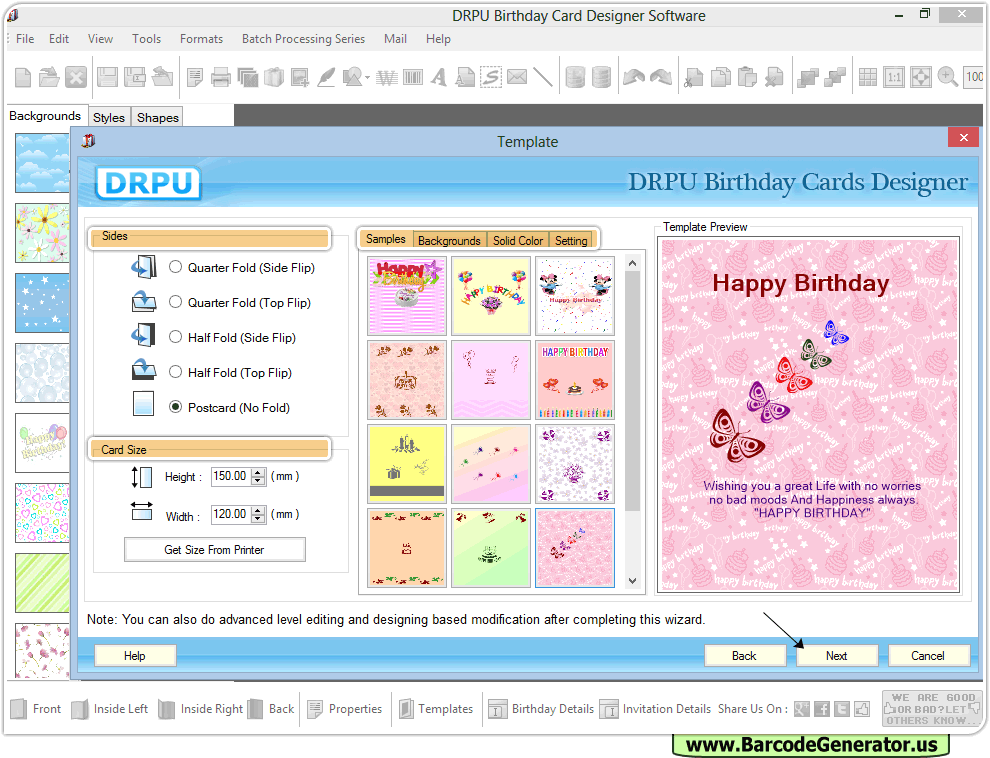Click the Email envelope toolbar icon

[516, 77]
